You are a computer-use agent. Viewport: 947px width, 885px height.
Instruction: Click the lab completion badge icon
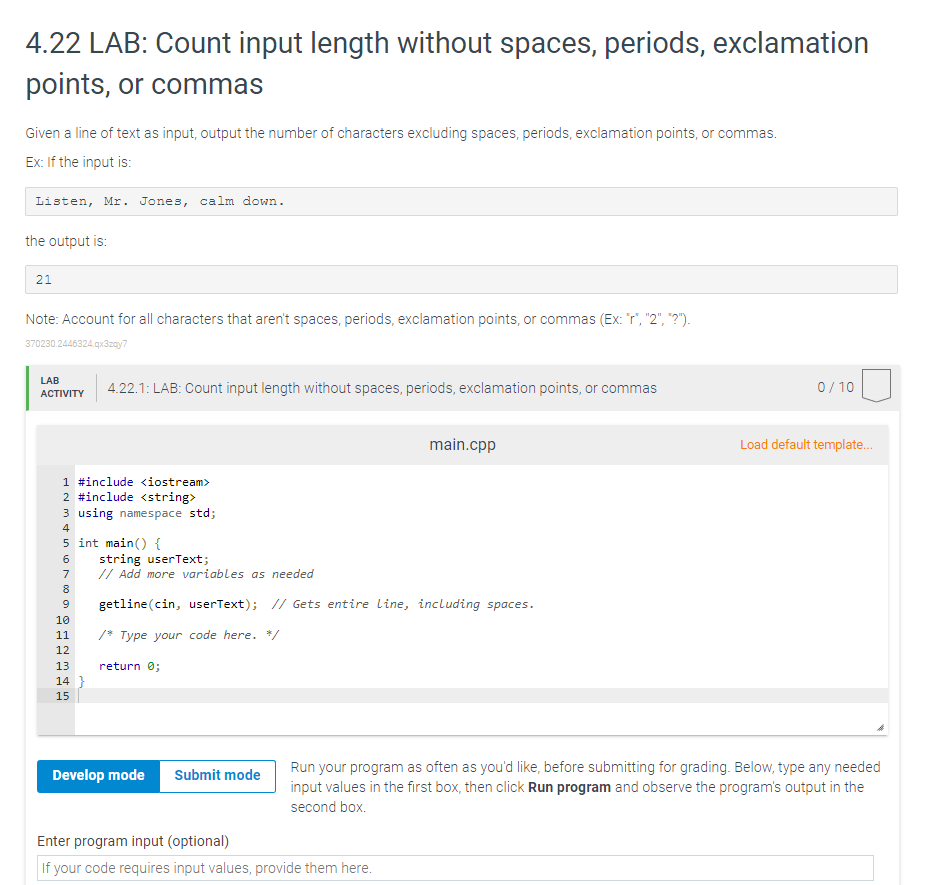point(875,387)
